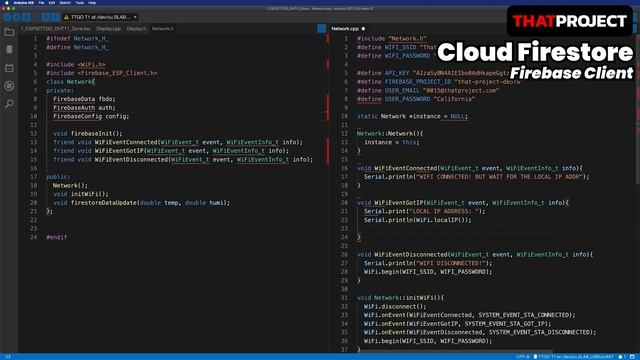Click the Verify sketch toolbar icon
The width and height of the screenshot is (640, 360).
click(x=7, y=17)
